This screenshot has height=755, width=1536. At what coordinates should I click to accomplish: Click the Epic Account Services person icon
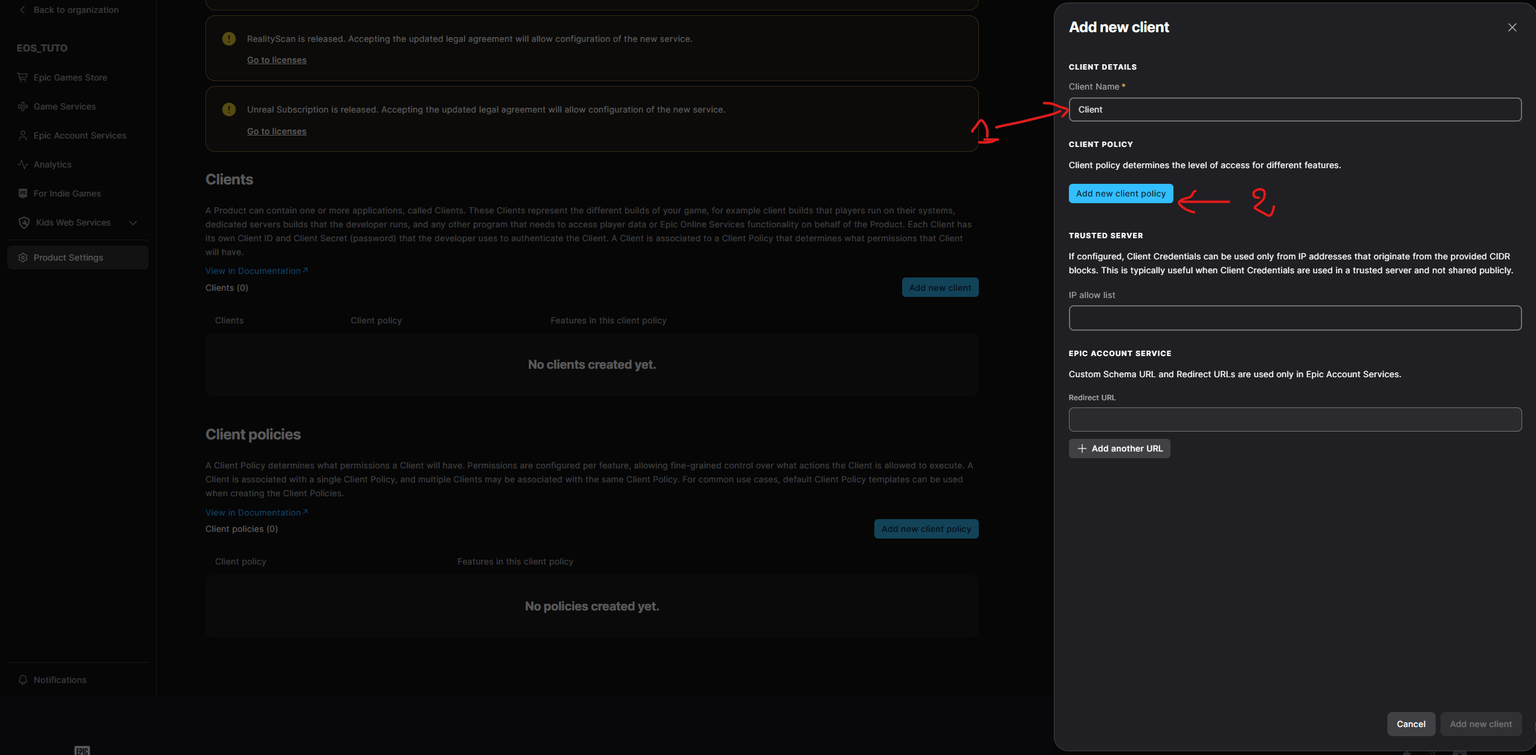click(21, 135)
